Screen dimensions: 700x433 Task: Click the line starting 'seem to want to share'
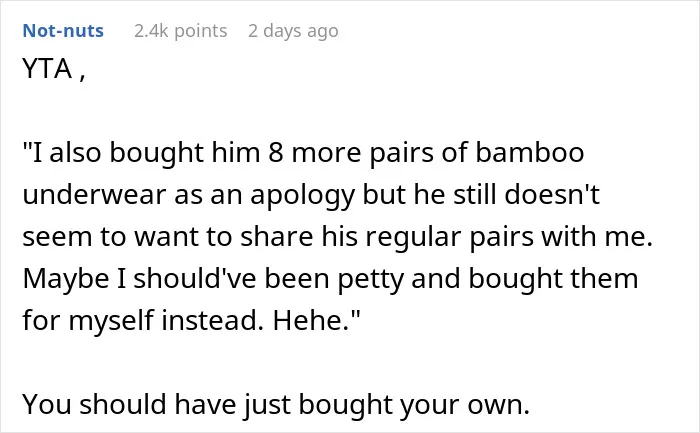tap(338, 237)
